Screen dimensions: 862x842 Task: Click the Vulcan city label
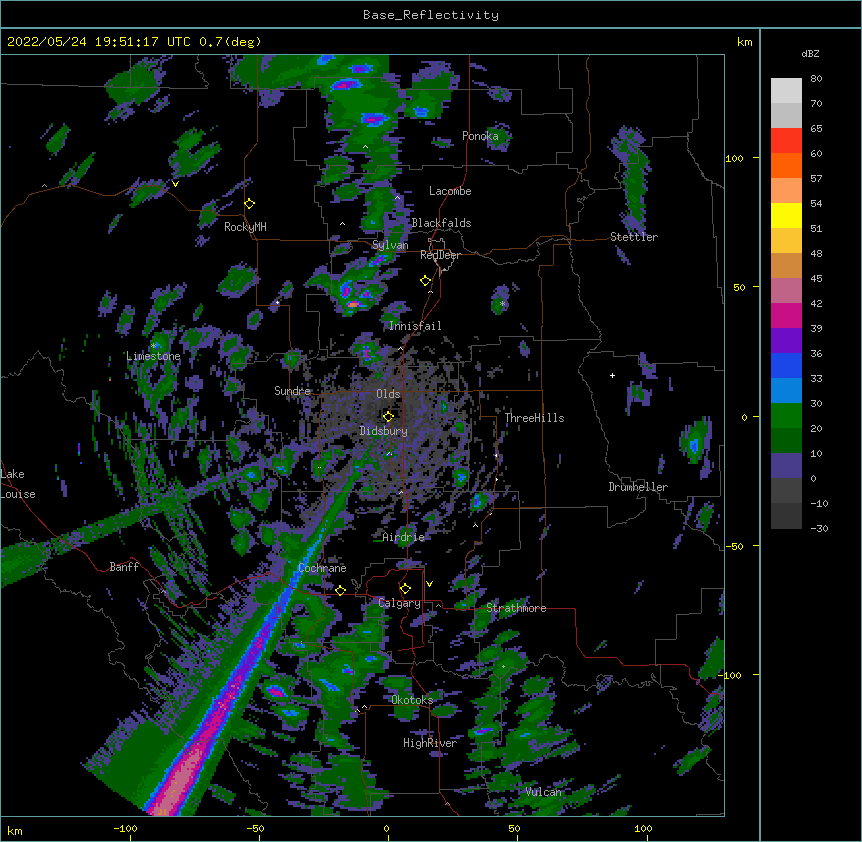(544, 792)
